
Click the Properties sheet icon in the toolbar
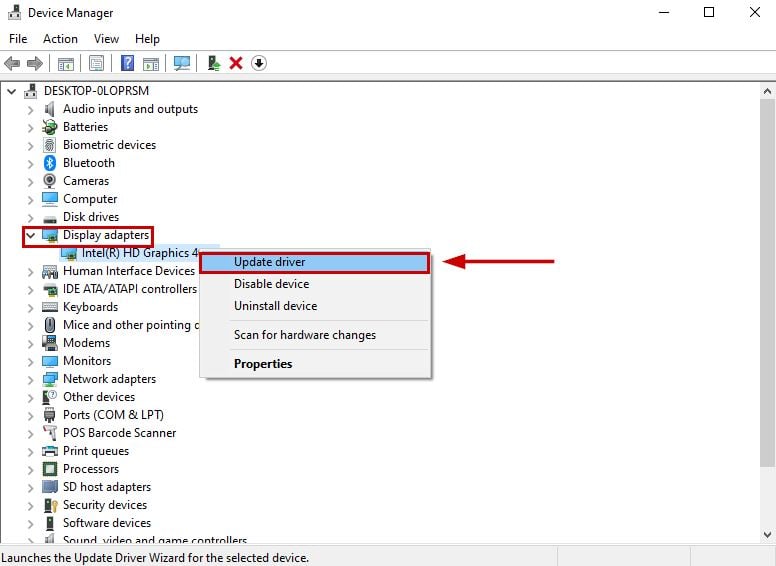96,63
